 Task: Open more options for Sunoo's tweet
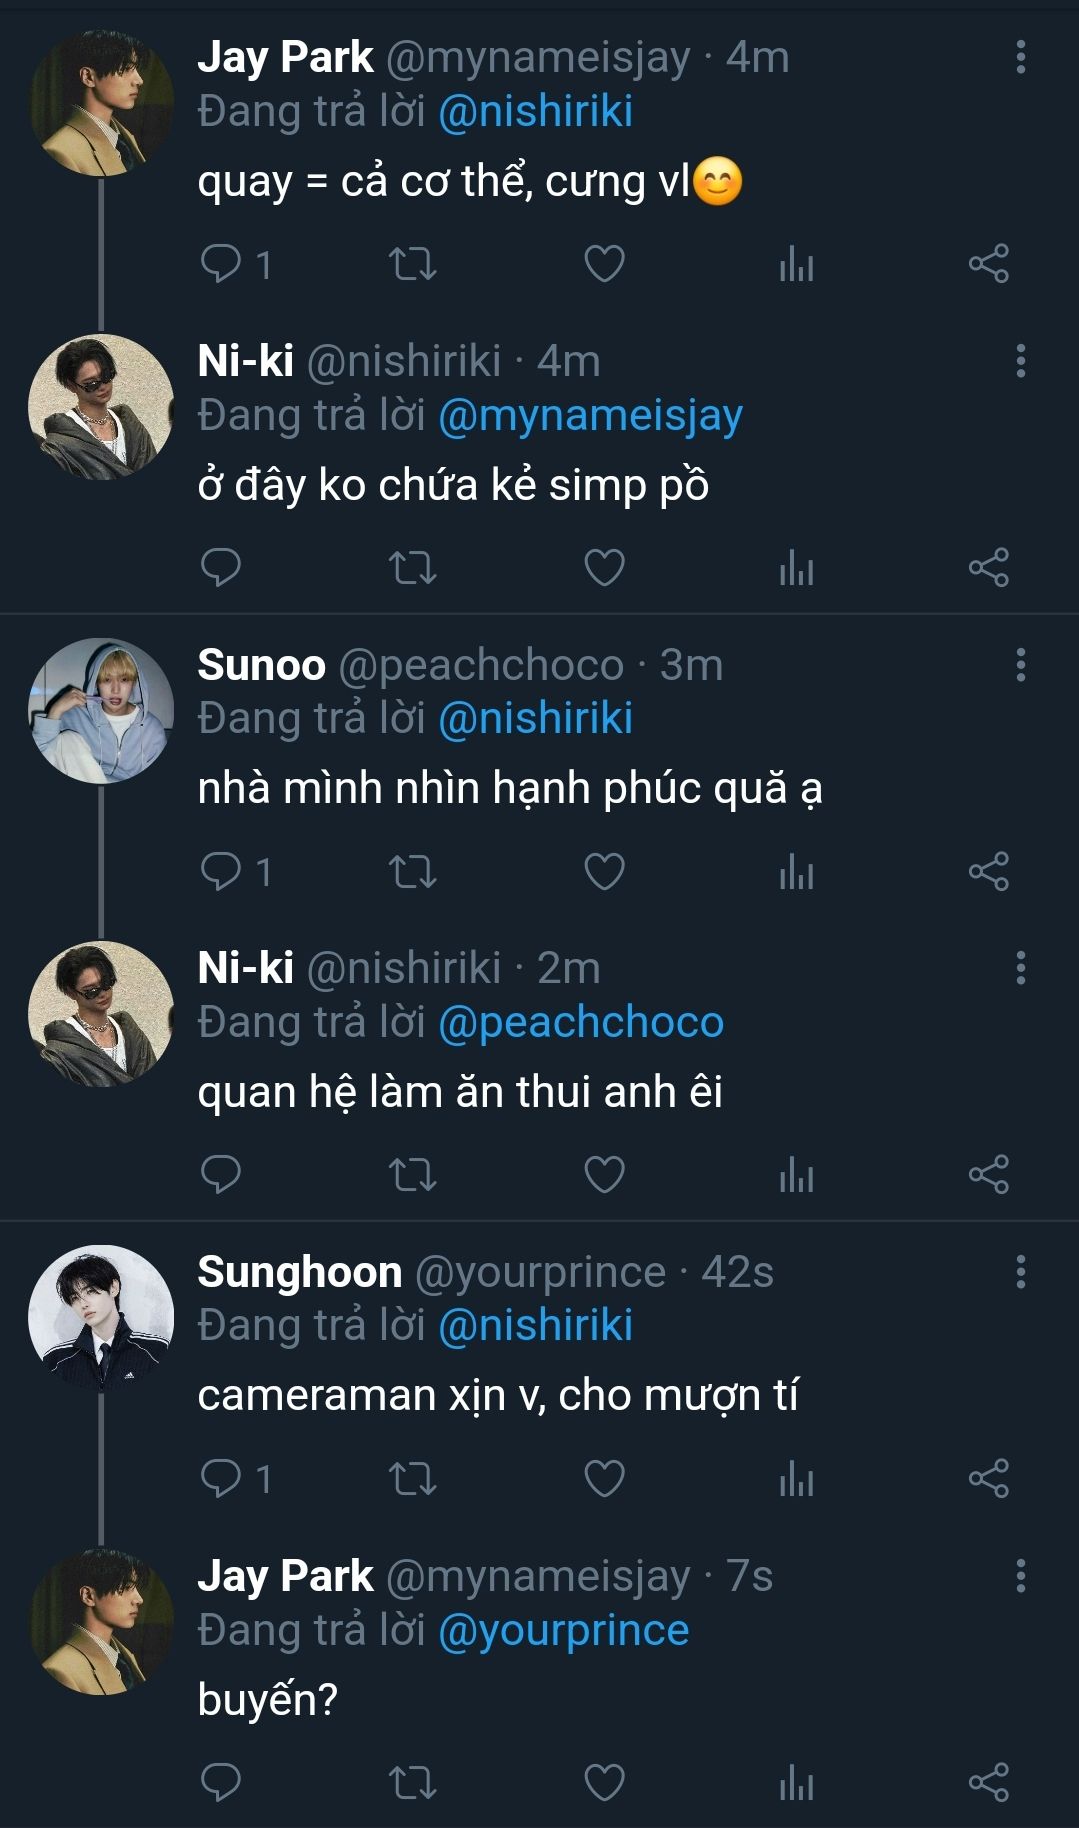(1020, 665)
